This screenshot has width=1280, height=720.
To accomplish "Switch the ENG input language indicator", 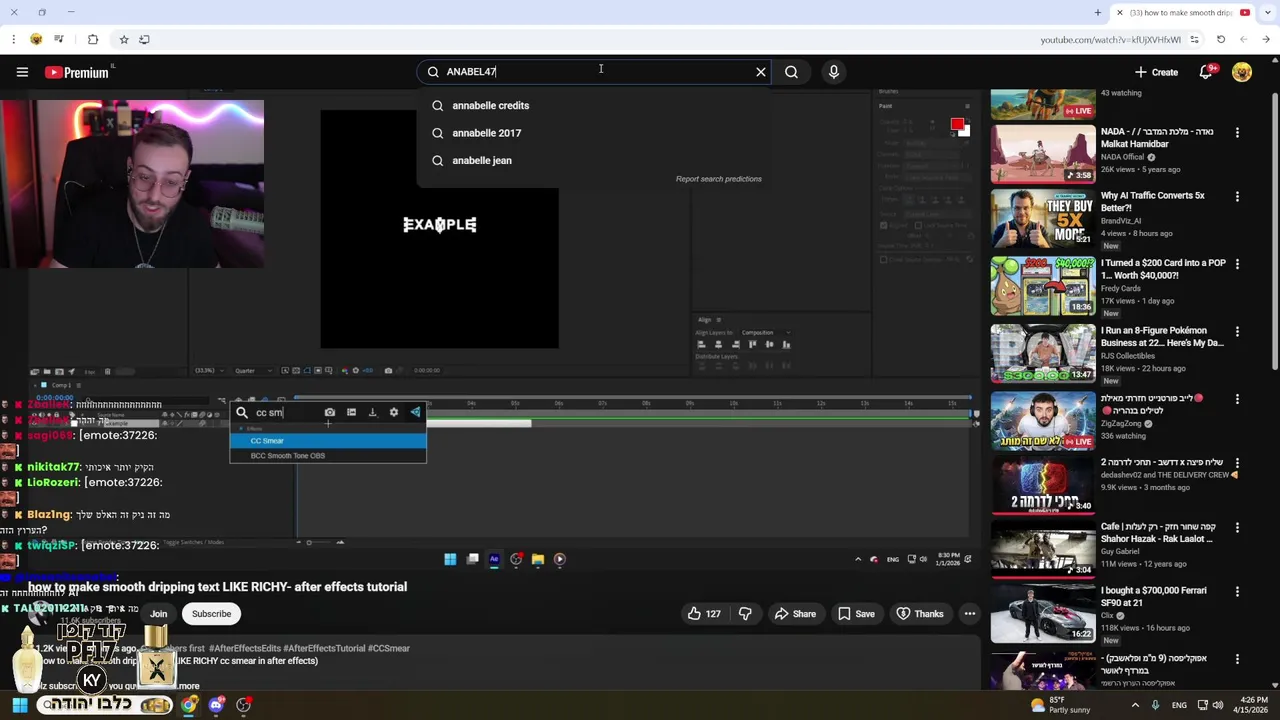I will tap(1179, 705).
